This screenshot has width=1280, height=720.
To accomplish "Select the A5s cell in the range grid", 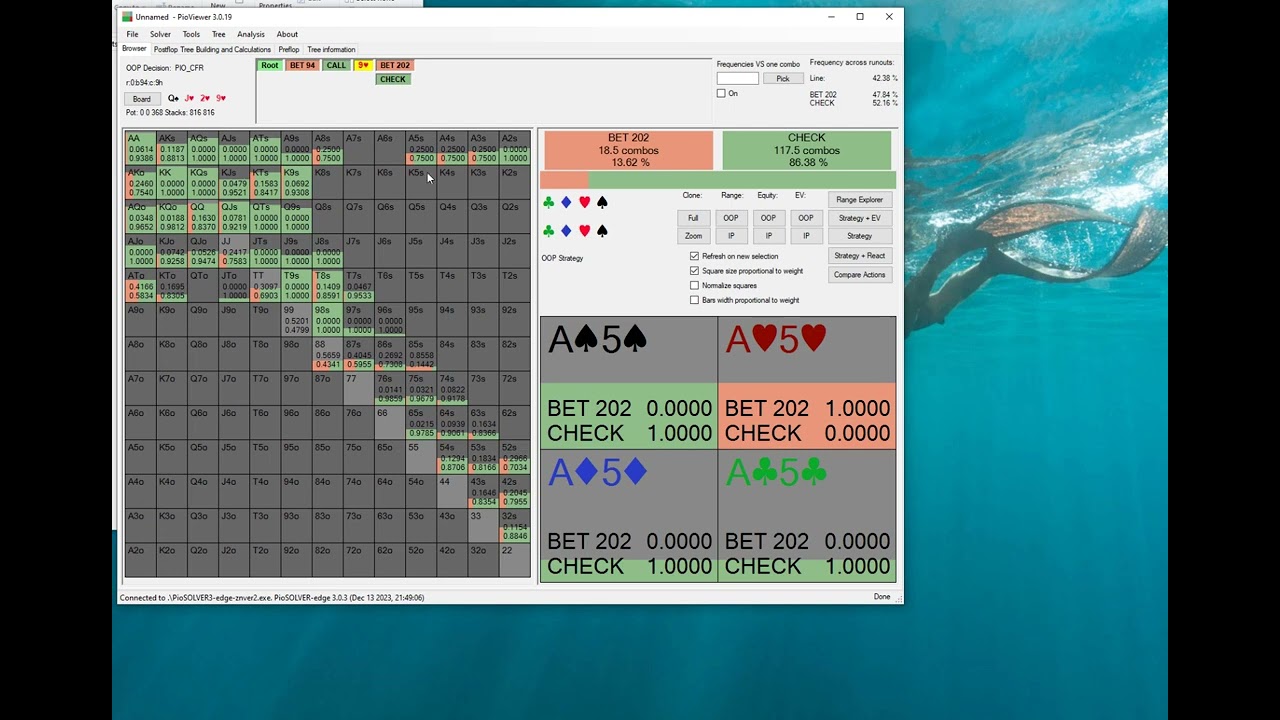I will (420, 148).
